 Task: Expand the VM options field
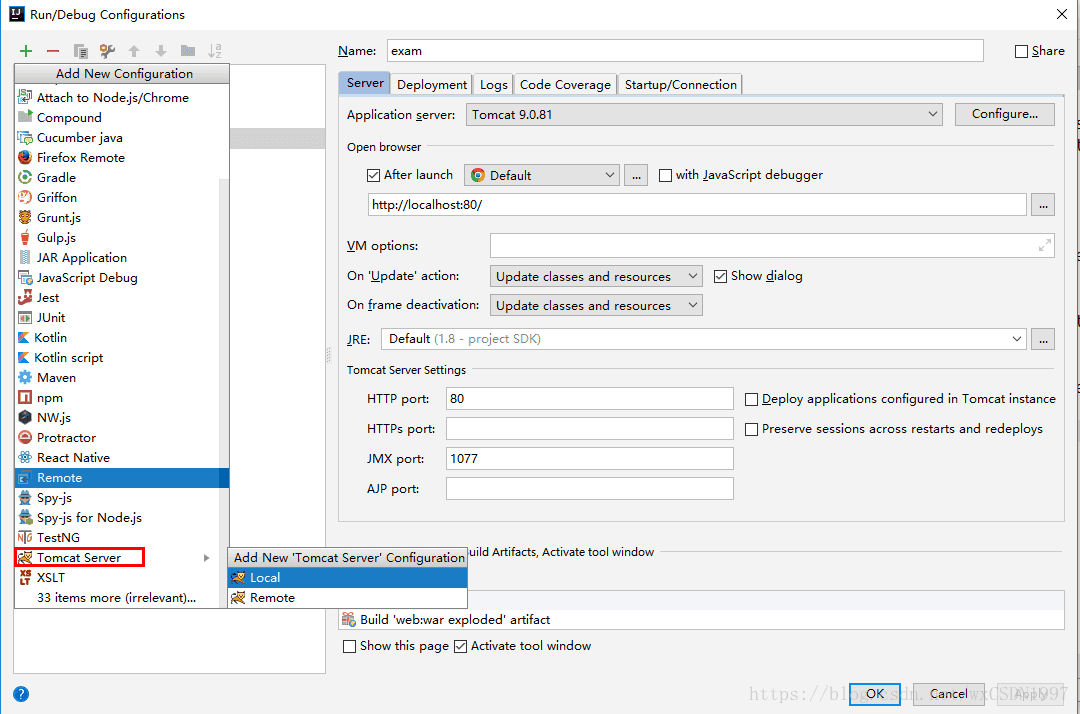click(x=1045, y=245)
